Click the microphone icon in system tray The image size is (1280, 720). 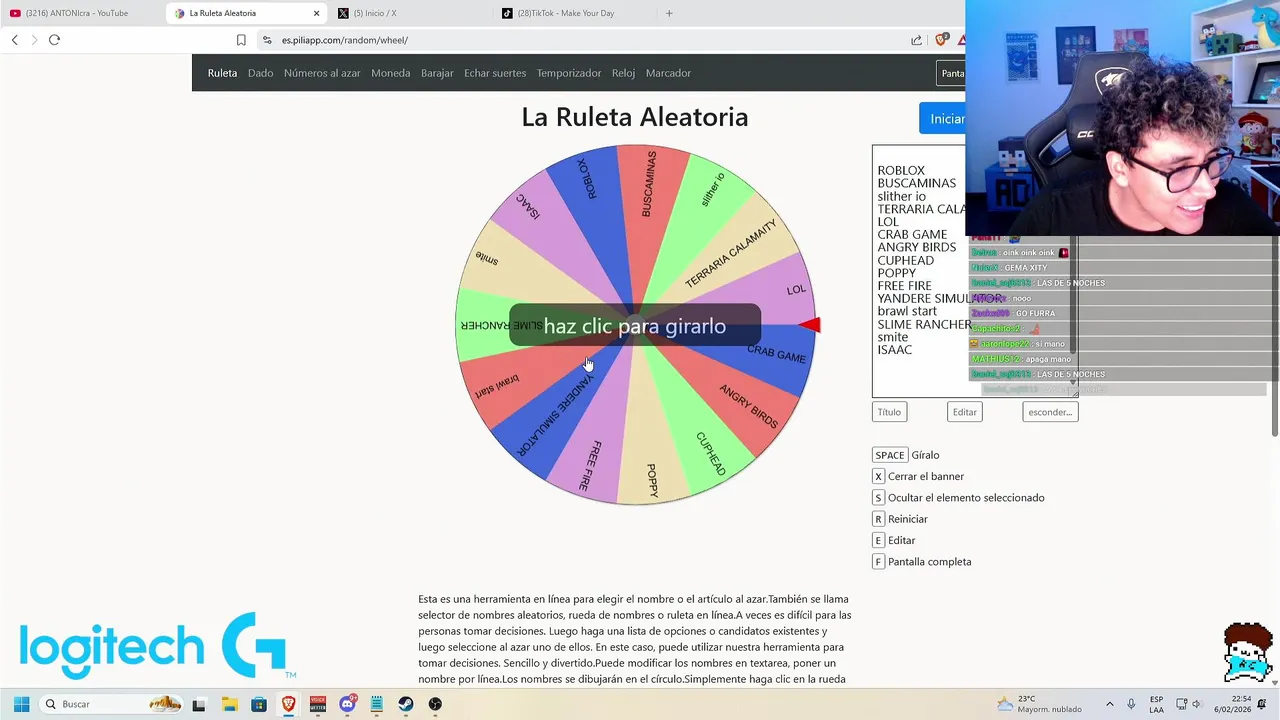(1131, 704)
